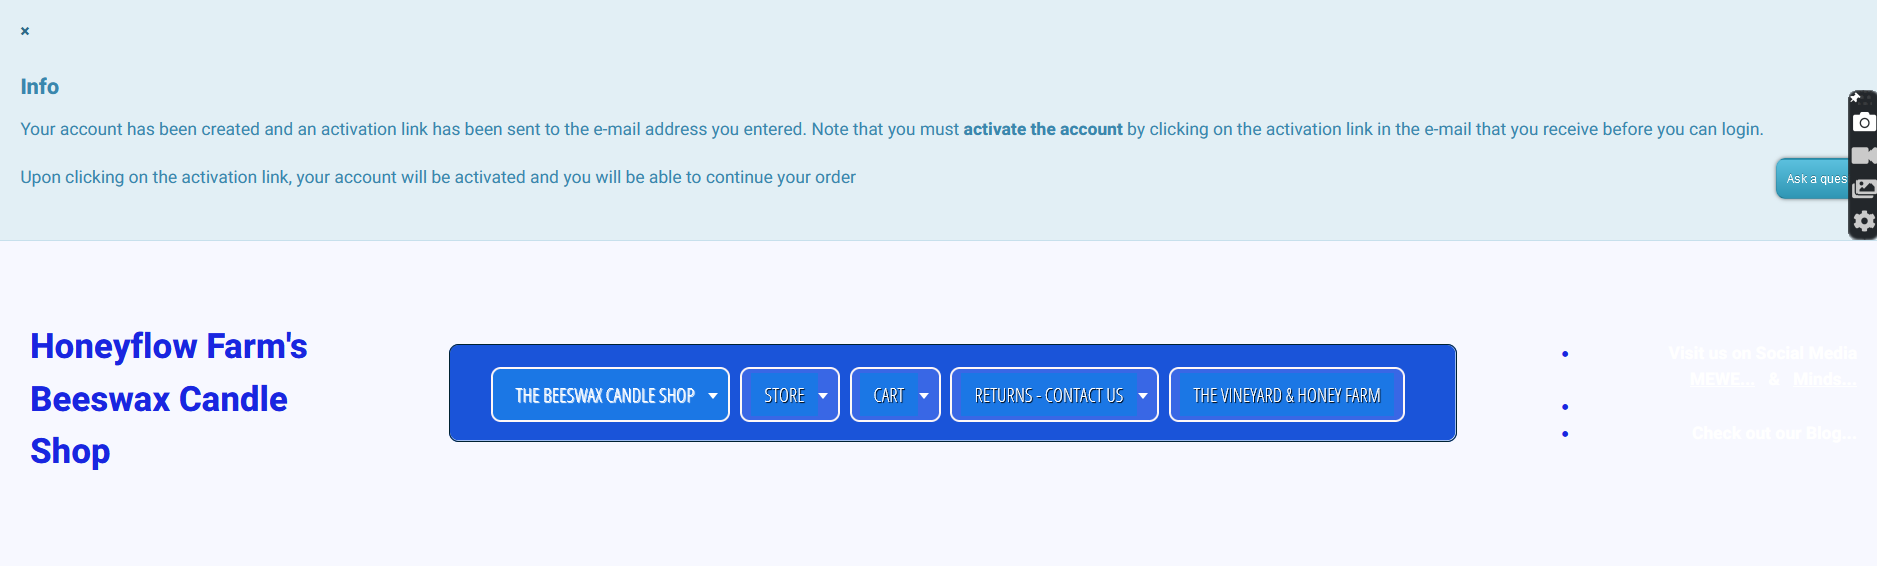Click the camera screenshot icon
The width and height of the screenshot is (1877, 566).
pos(1864,123)
